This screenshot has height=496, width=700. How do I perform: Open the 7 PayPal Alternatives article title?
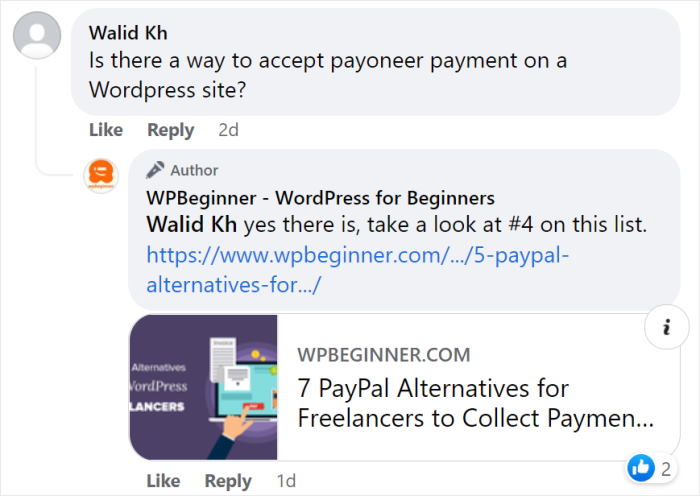pyautogui.click(x=475, y=403)
